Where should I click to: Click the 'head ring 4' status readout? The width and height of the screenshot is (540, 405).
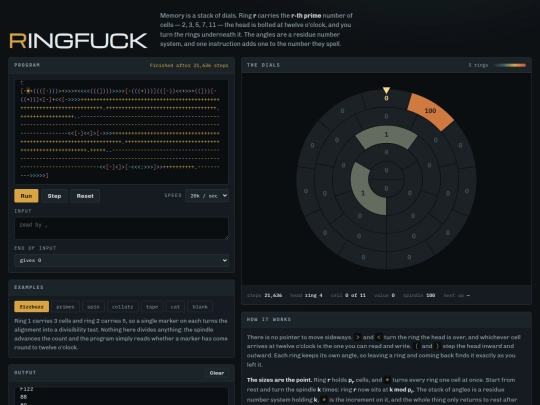306,295
